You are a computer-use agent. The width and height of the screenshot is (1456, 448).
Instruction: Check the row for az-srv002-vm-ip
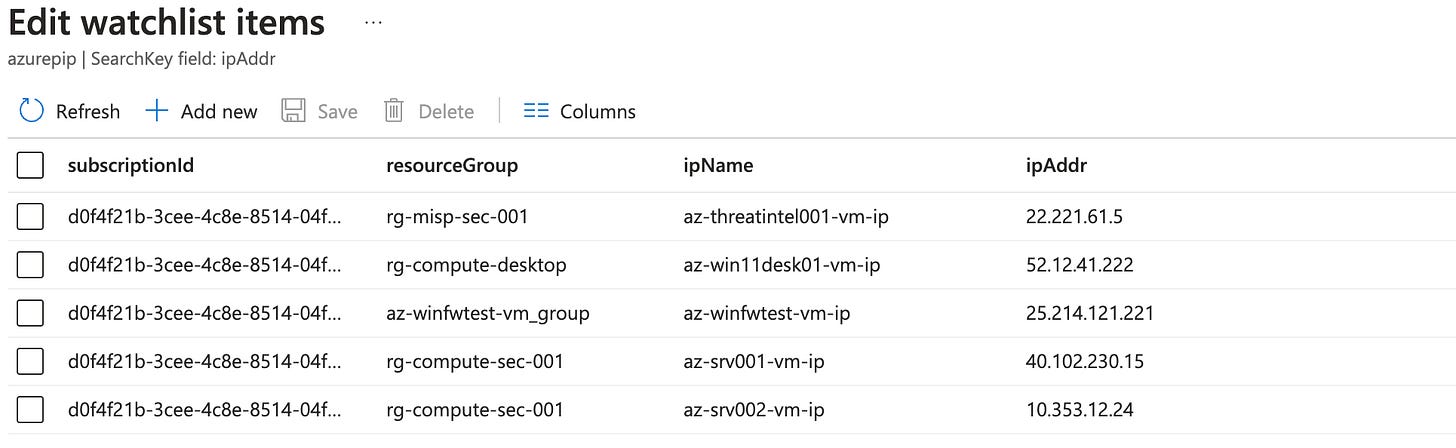[30, 409]
